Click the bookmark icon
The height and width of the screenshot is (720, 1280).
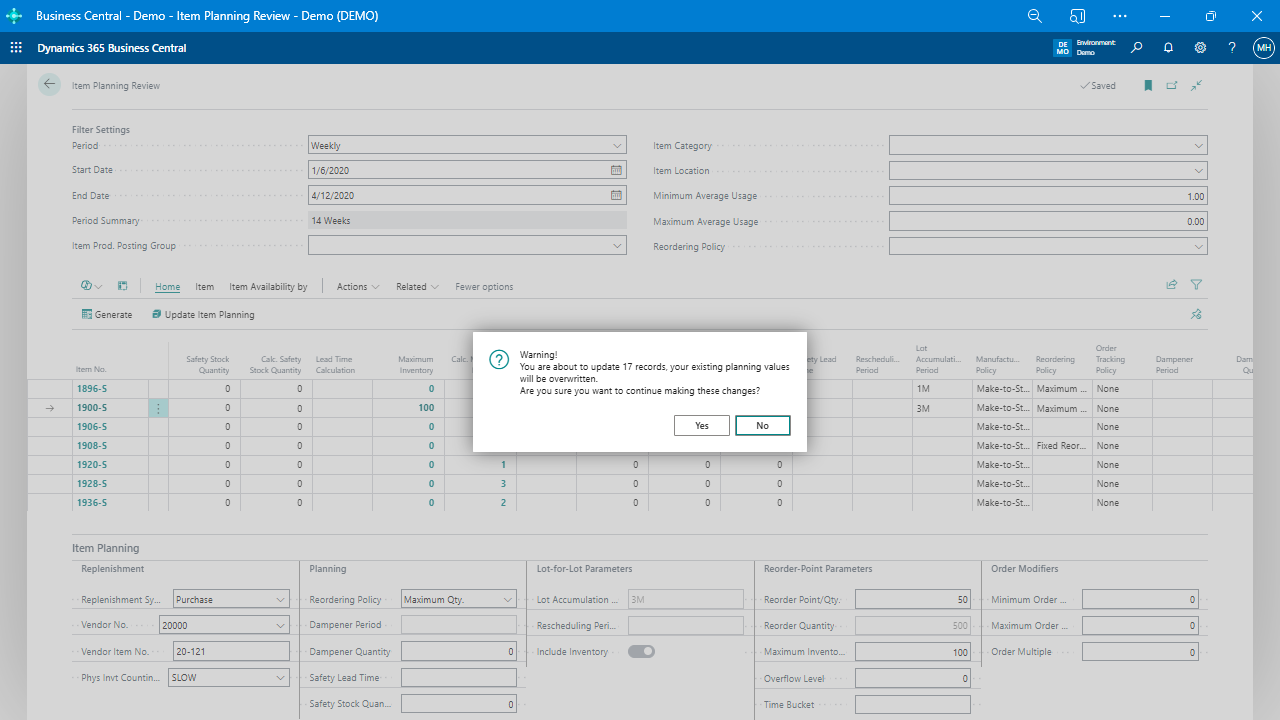(1148, 86)
